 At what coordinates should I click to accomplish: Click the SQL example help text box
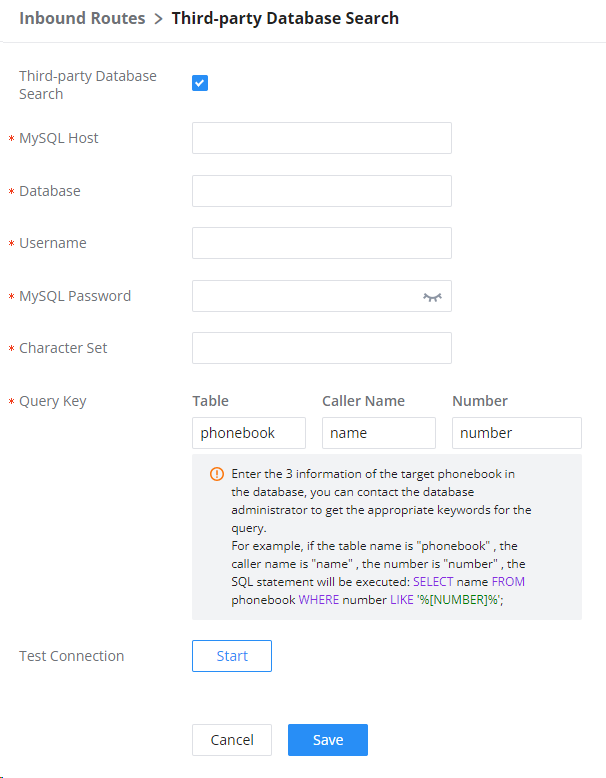pos(387,537)
